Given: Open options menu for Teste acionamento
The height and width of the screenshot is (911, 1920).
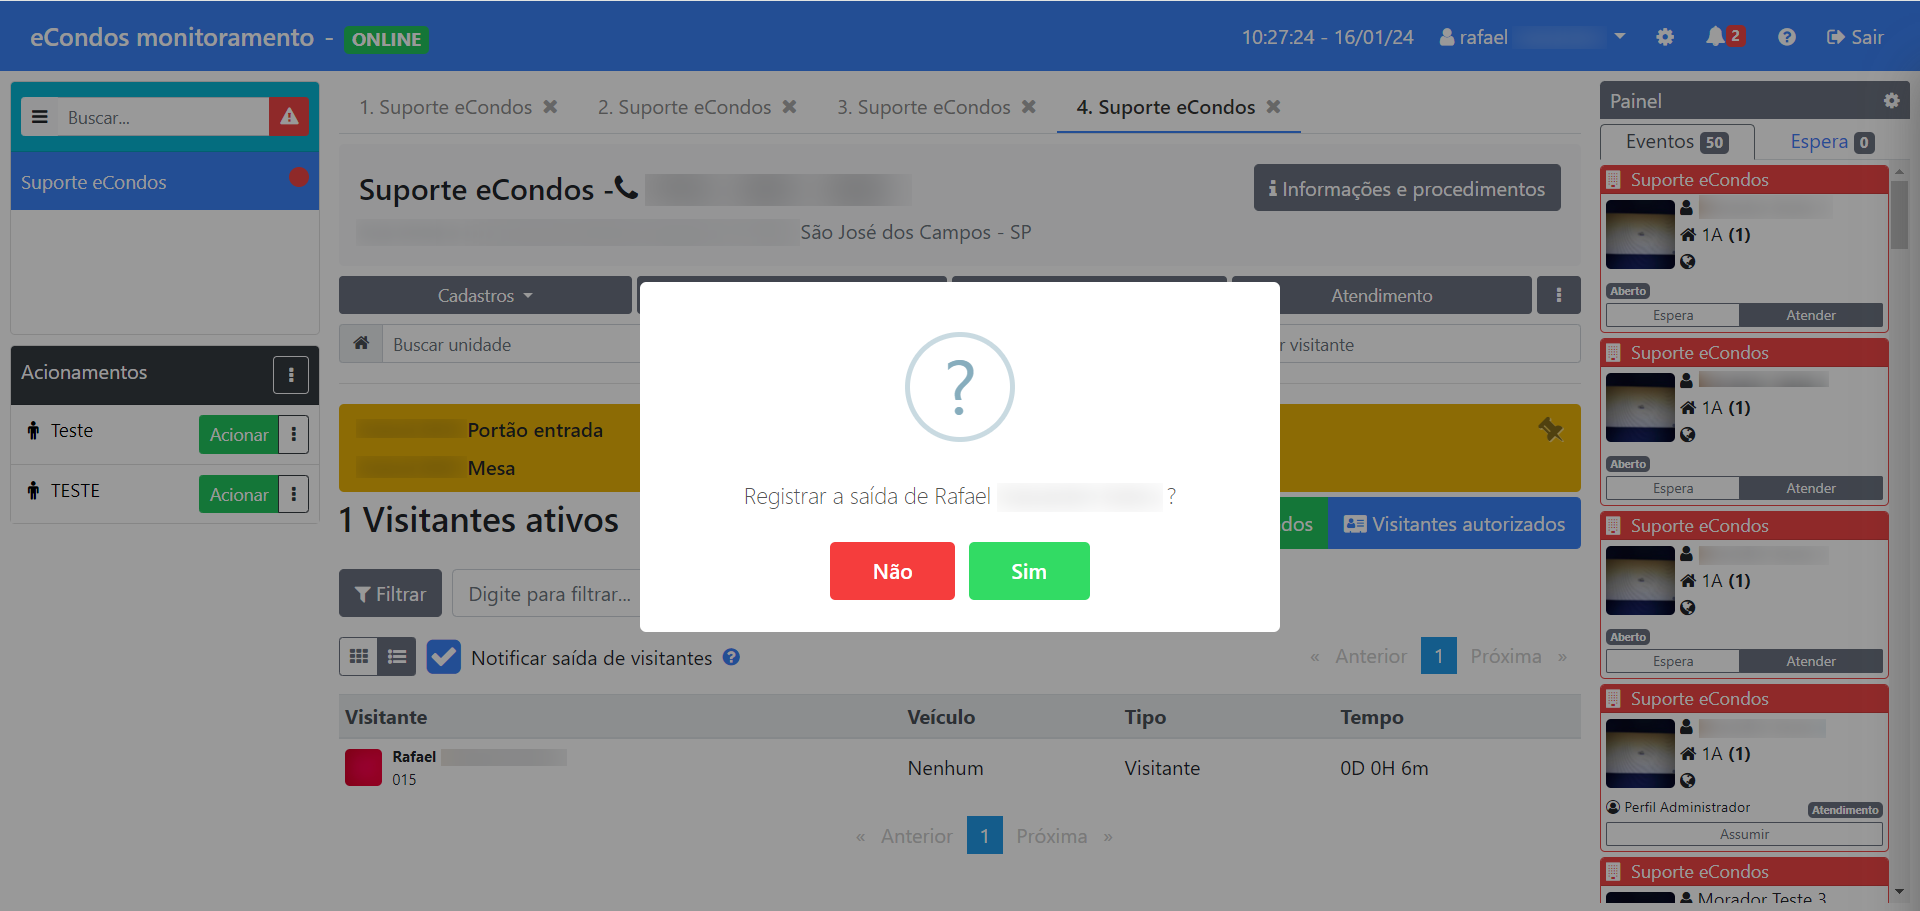Looking at the screenshot, I should point(294,434).
